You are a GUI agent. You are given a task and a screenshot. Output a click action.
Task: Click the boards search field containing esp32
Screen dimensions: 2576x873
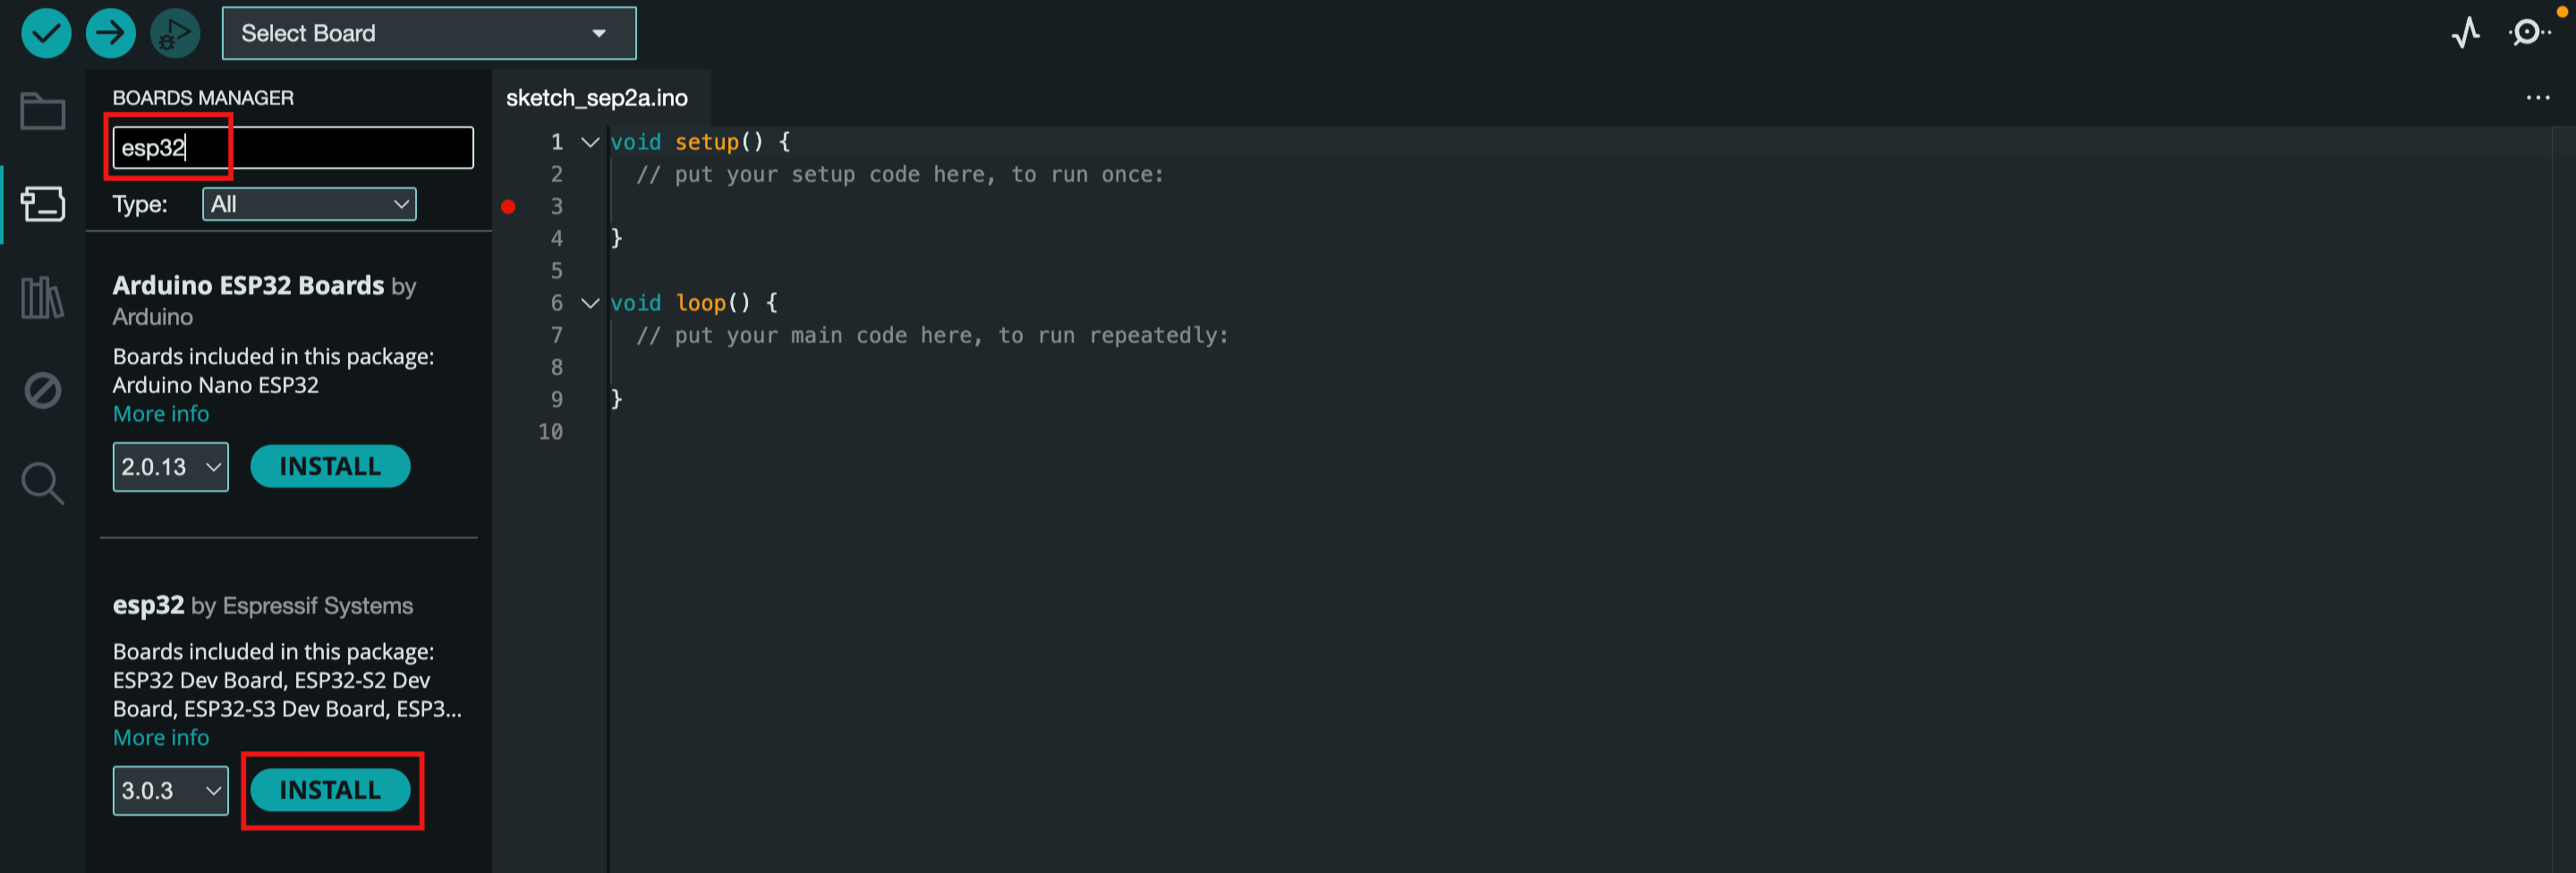pos(293,148)
